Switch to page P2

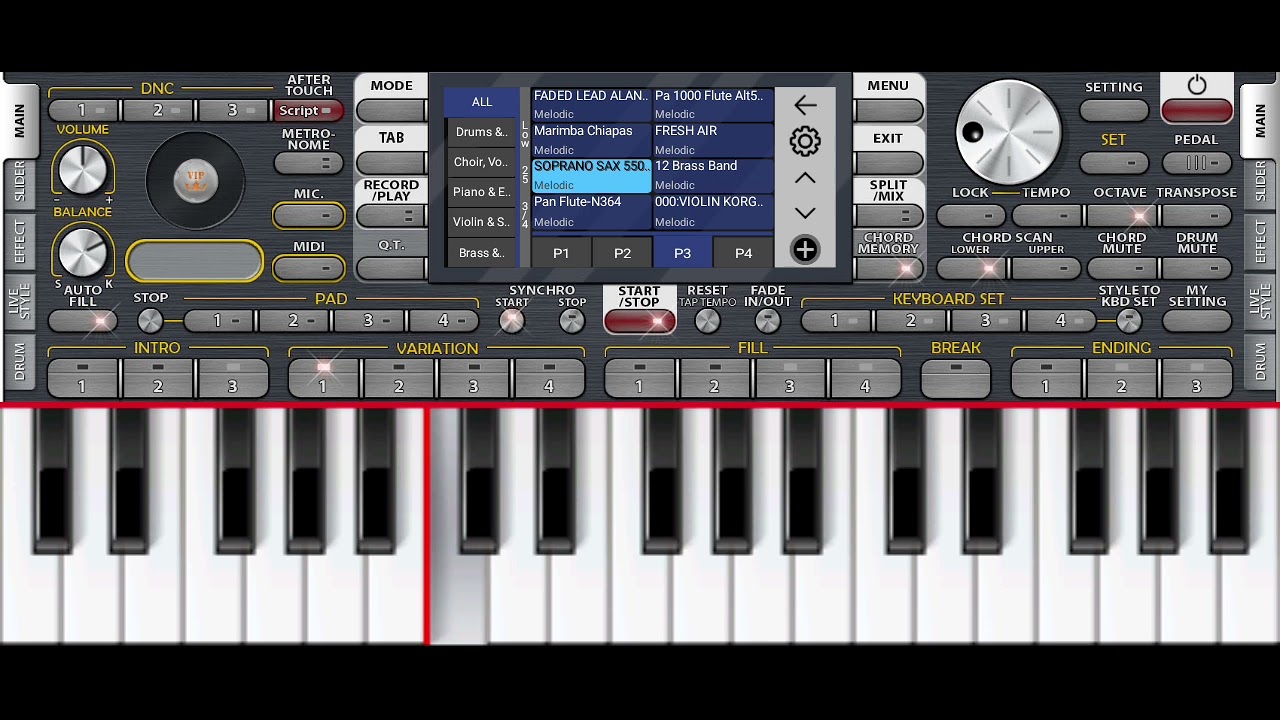(x=622, y=254)
